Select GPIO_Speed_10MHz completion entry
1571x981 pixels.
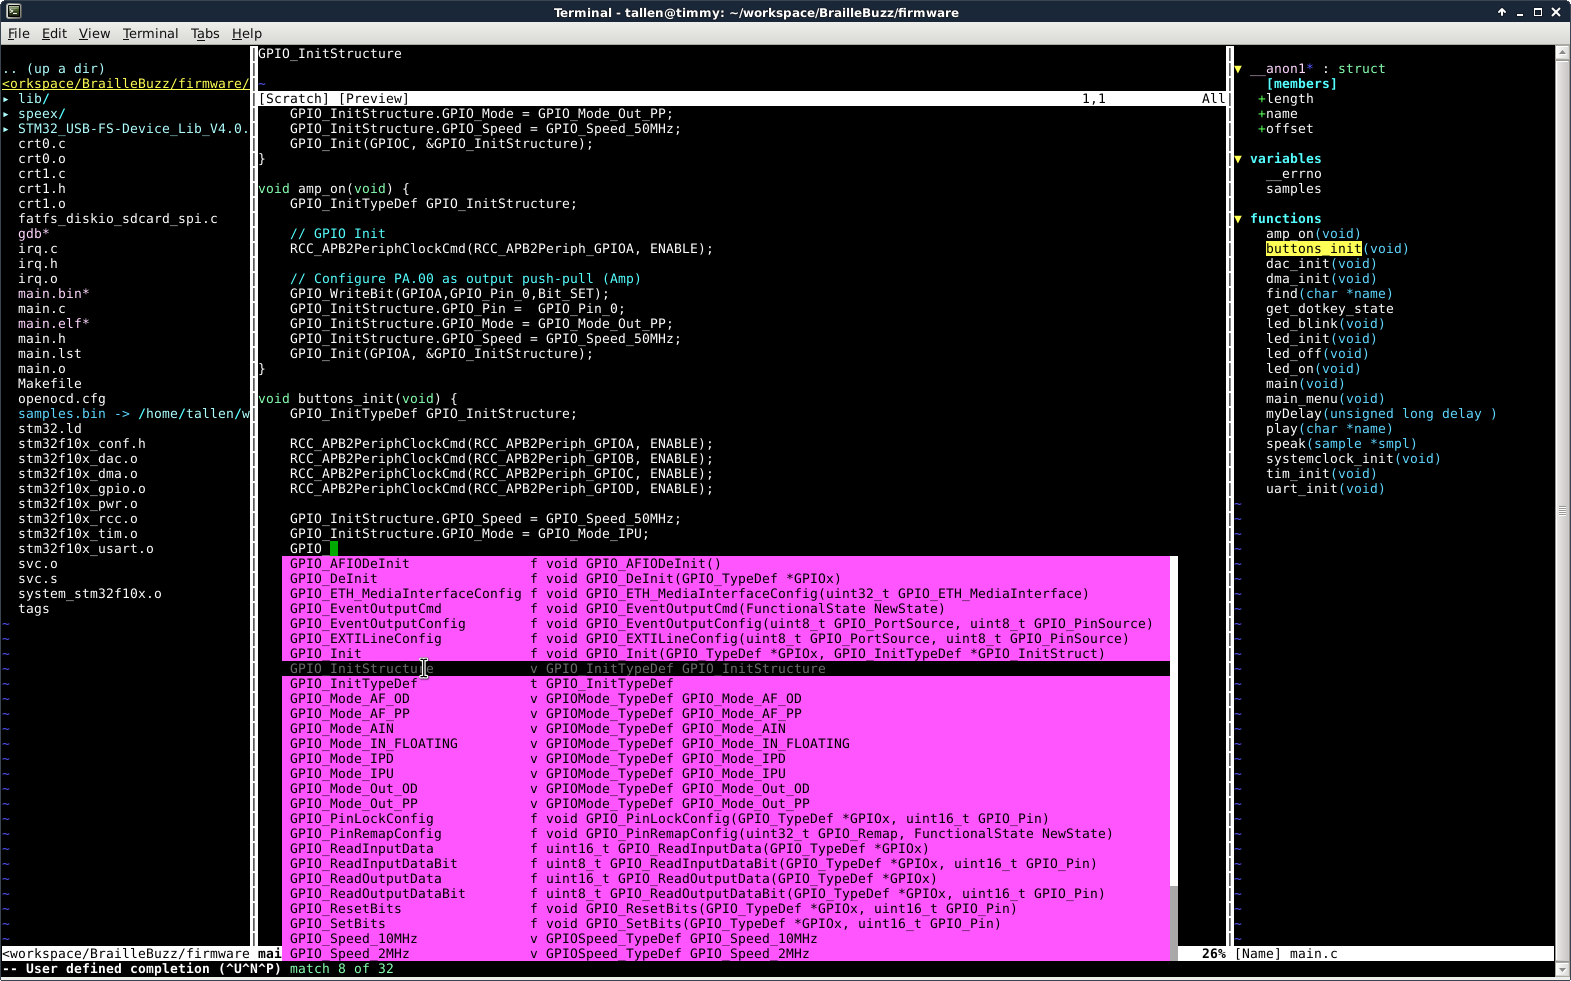click(726, 939)
